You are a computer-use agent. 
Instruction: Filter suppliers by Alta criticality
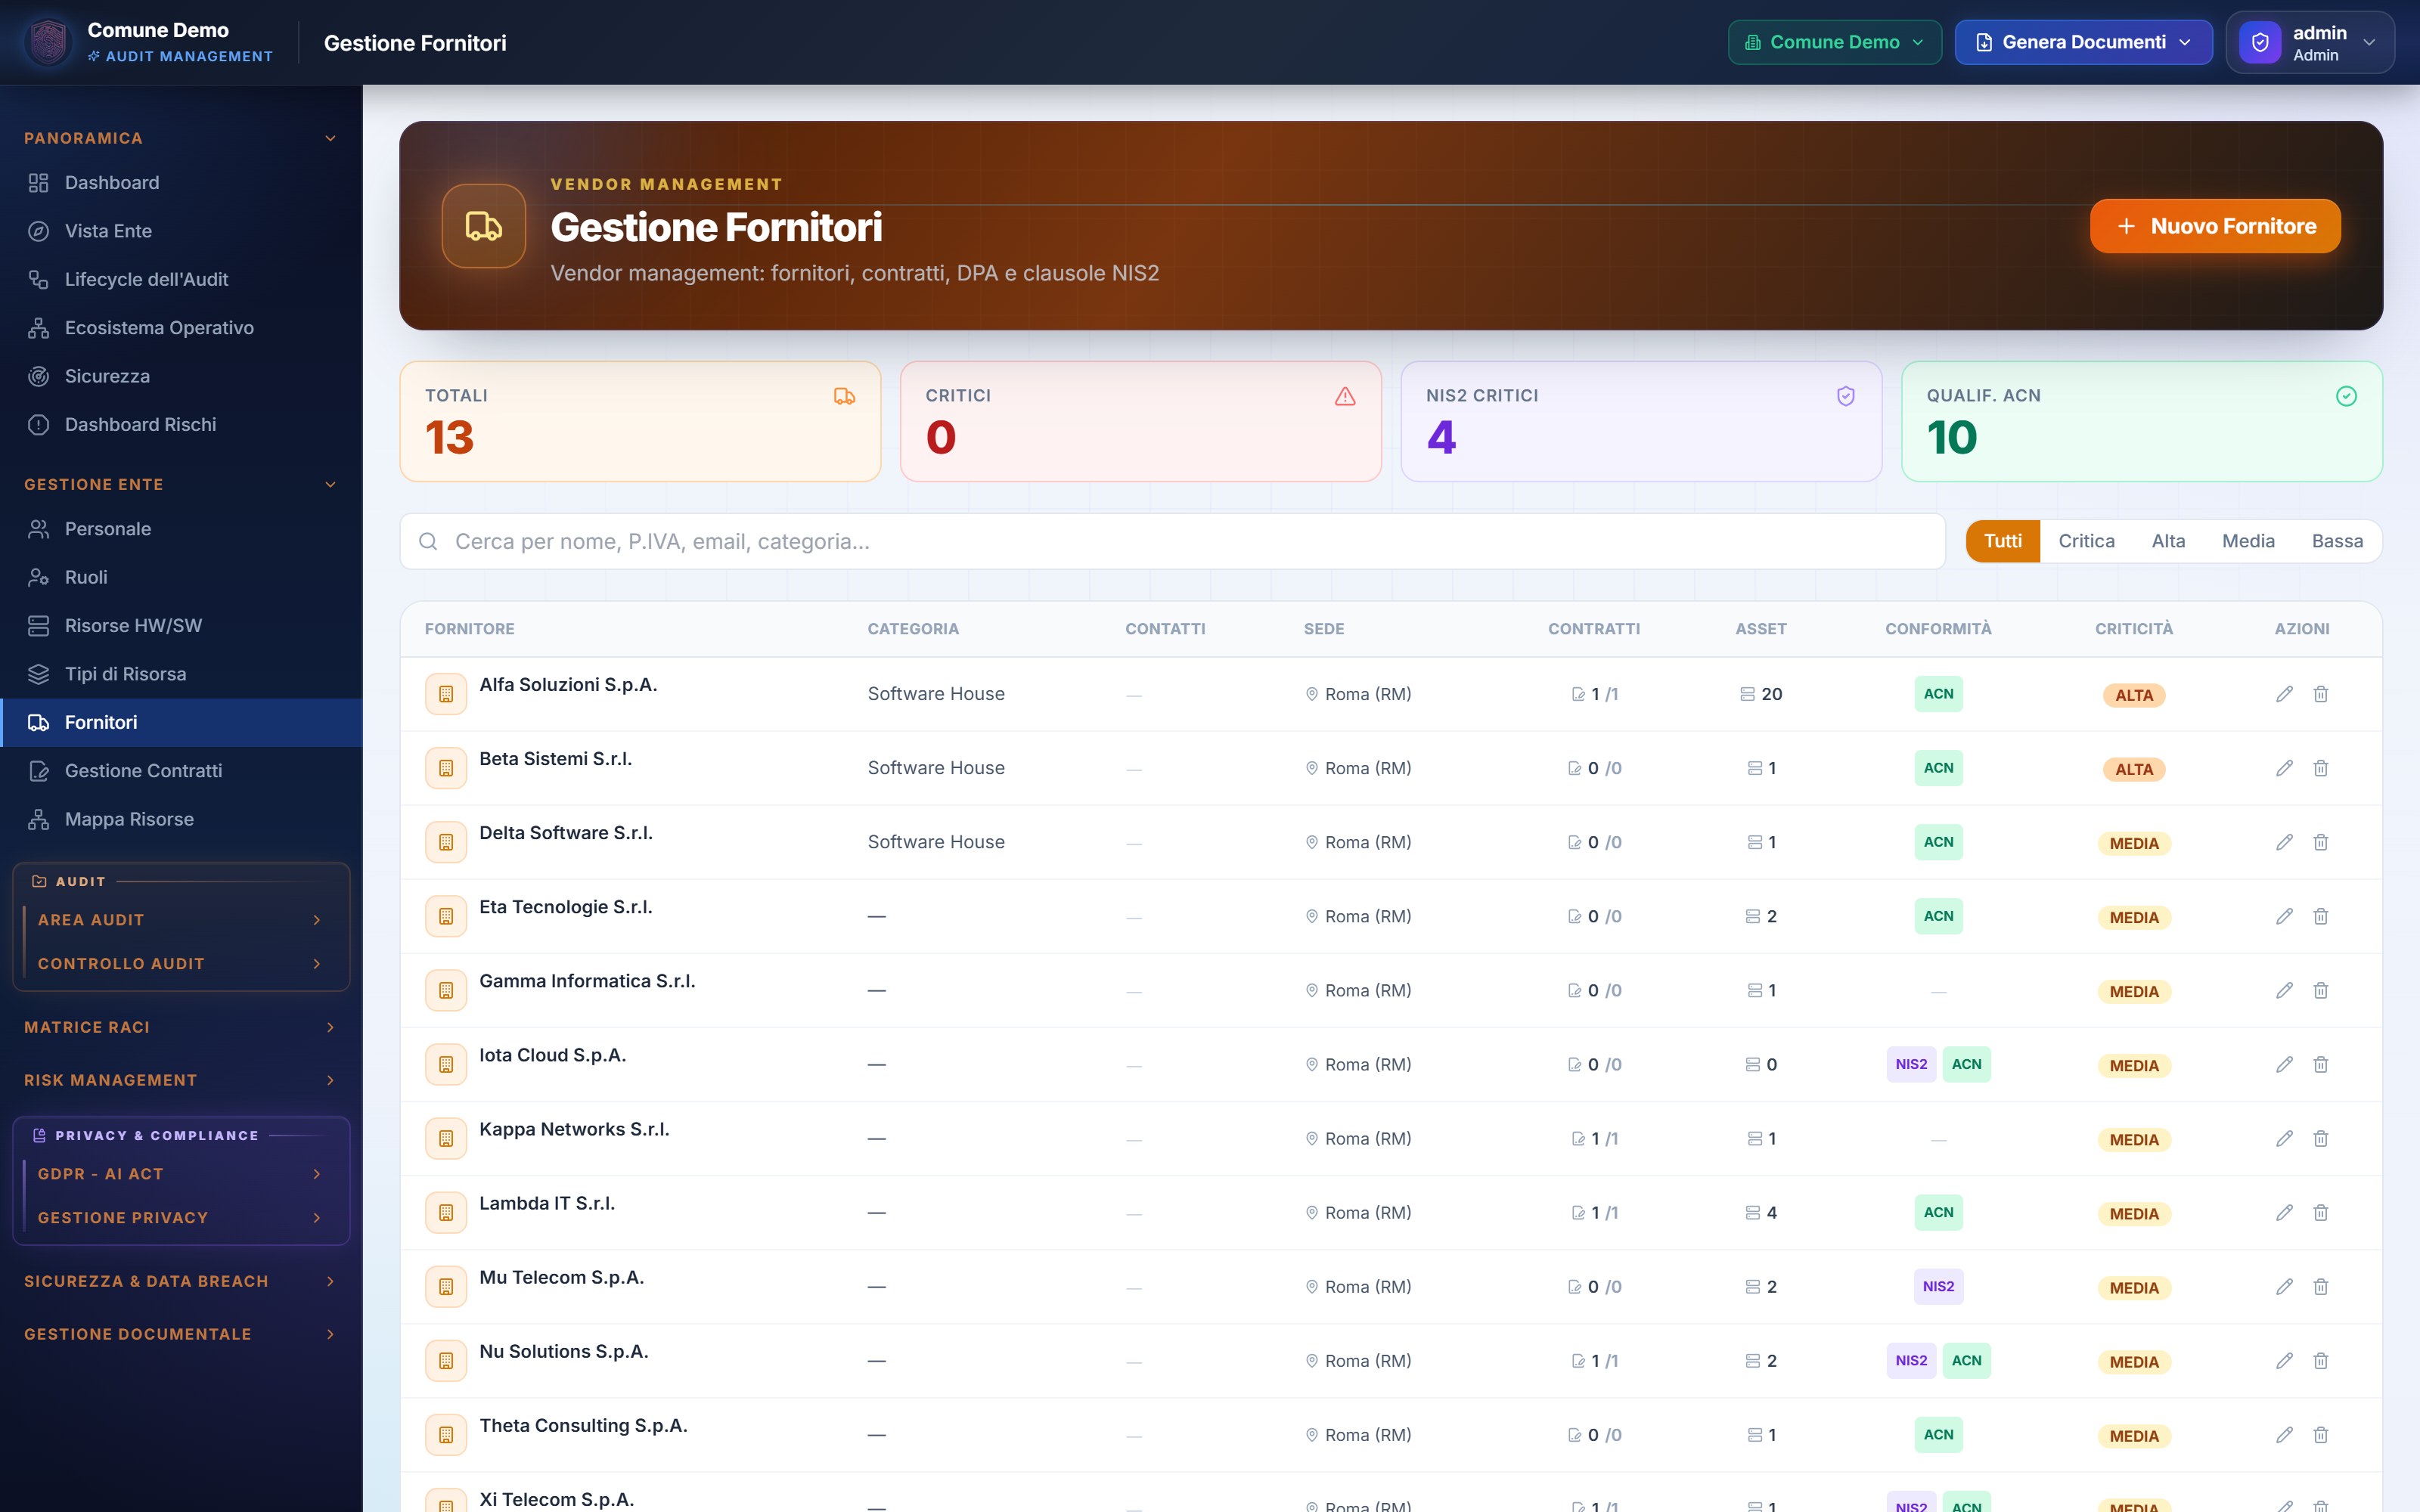[2168, 541]
